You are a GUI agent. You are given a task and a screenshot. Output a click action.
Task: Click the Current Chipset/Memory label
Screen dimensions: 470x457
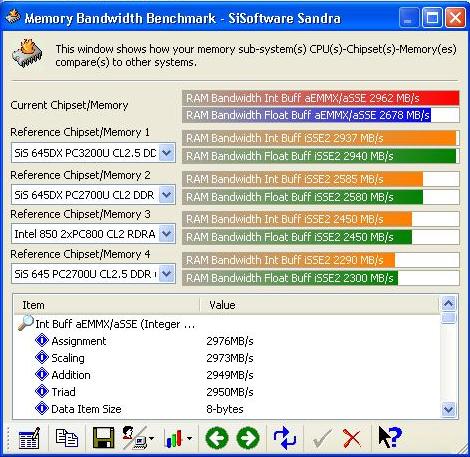point(69,105)
